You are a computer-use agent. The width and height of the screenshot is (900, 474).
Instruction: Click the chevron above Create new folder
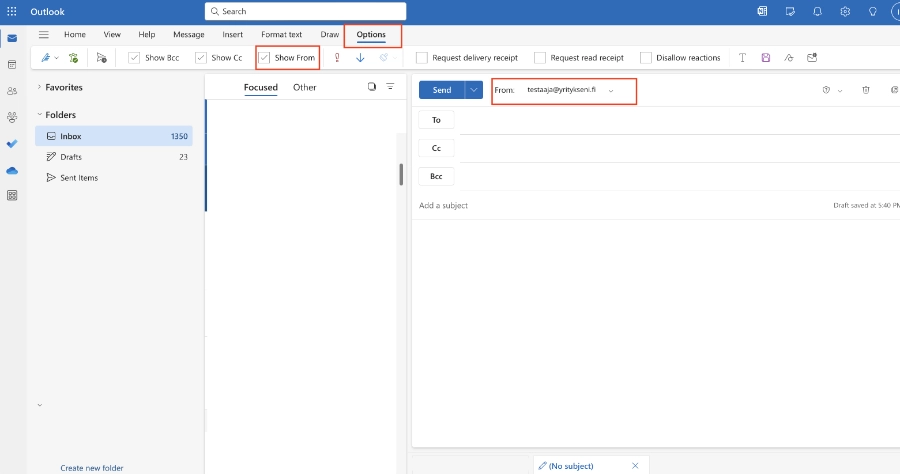pyautogui.click(x=40, y=405)
